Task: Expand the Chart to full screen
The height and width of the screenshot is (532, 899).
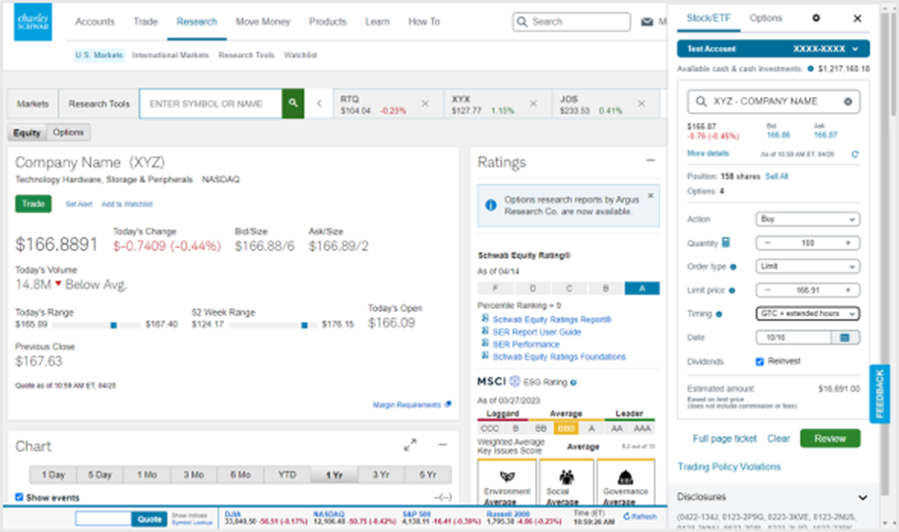Action: point(410,446)
